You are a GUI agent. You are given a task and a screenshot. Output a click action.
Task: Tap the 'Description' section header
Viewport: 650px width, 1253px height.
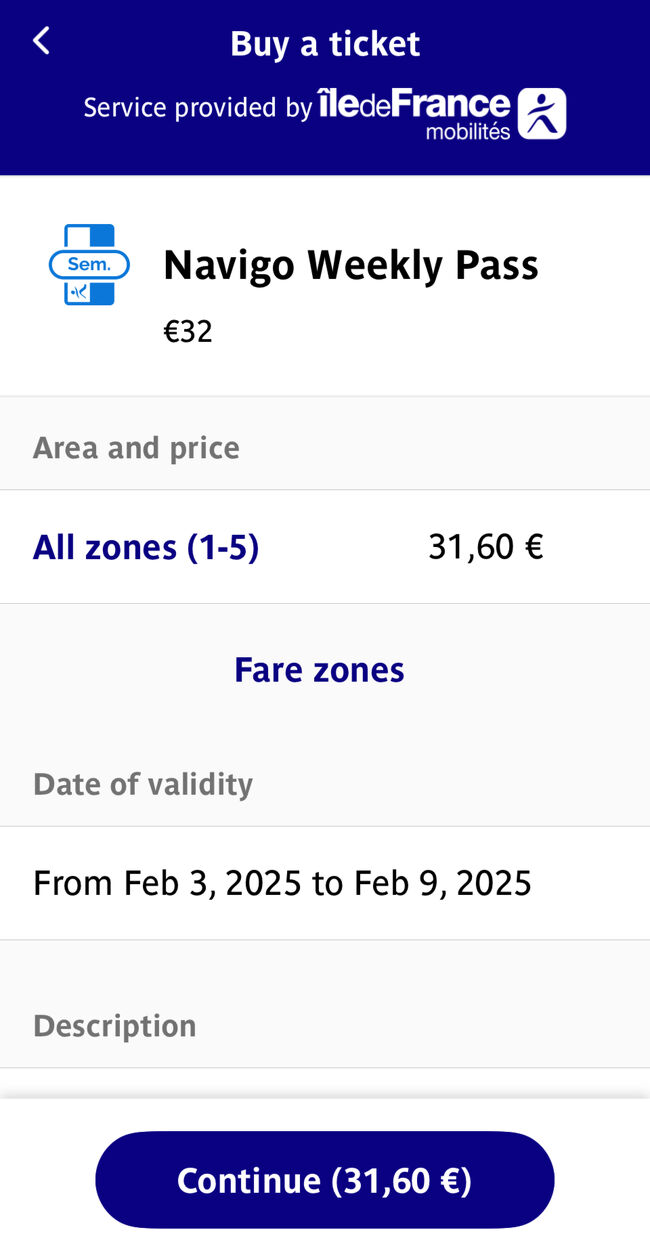pyautogui.click(x=114, y=1026)
